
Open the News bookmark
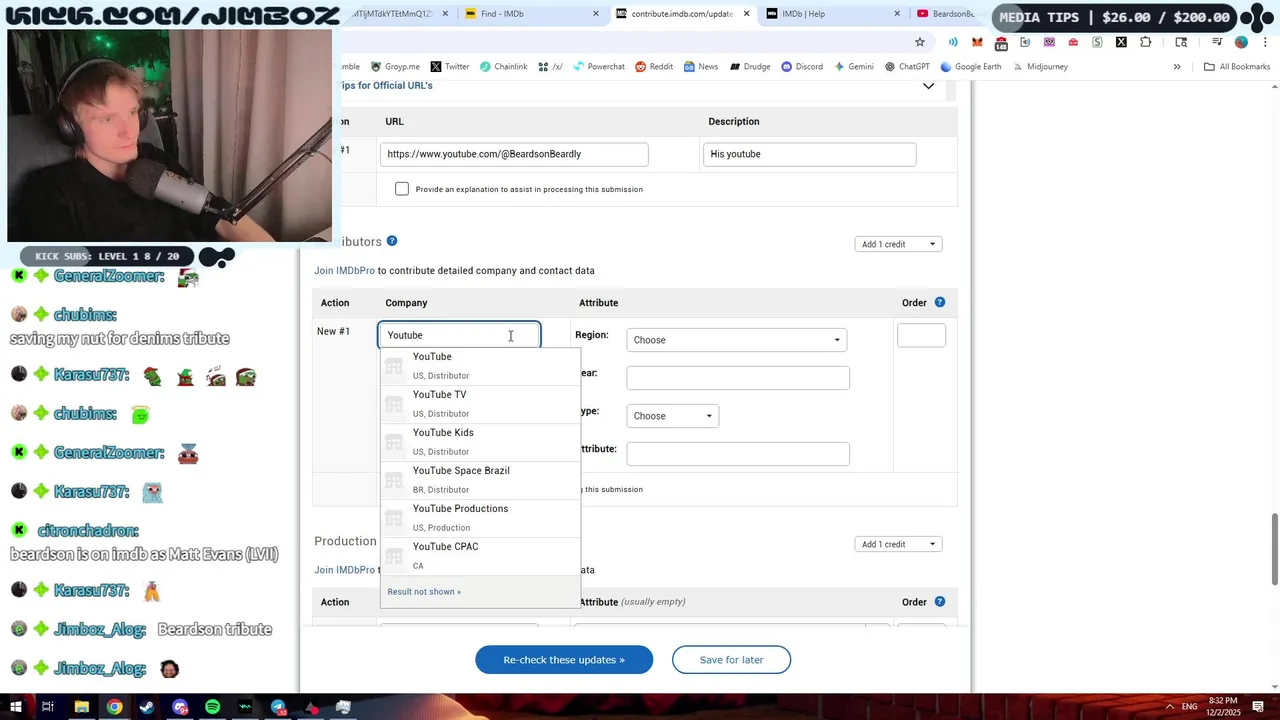701,67
